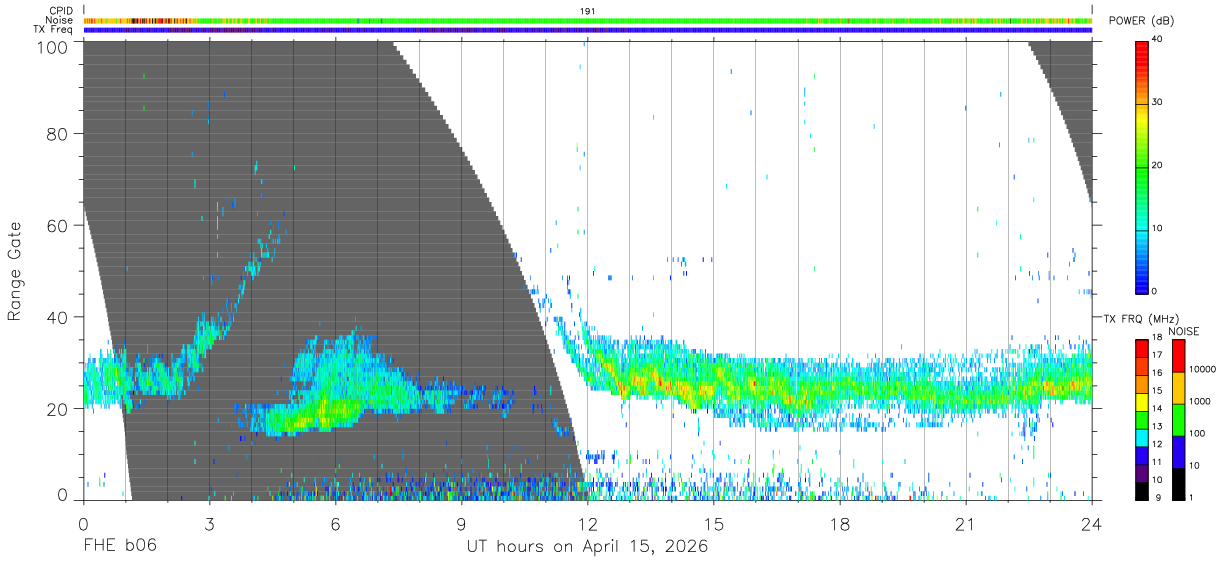Click the '20' range gate axis label
Screen dimensions: 1228x567
tap(58, 409)
